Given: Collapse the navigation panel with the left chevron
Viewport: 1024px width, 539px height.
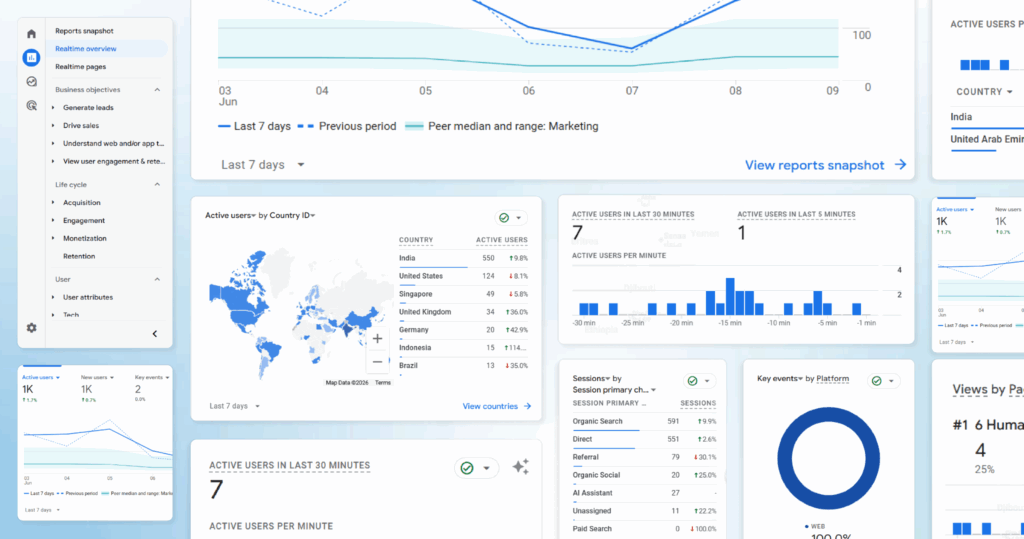Looking at the screenshot, I should click(x=155, y=334).
